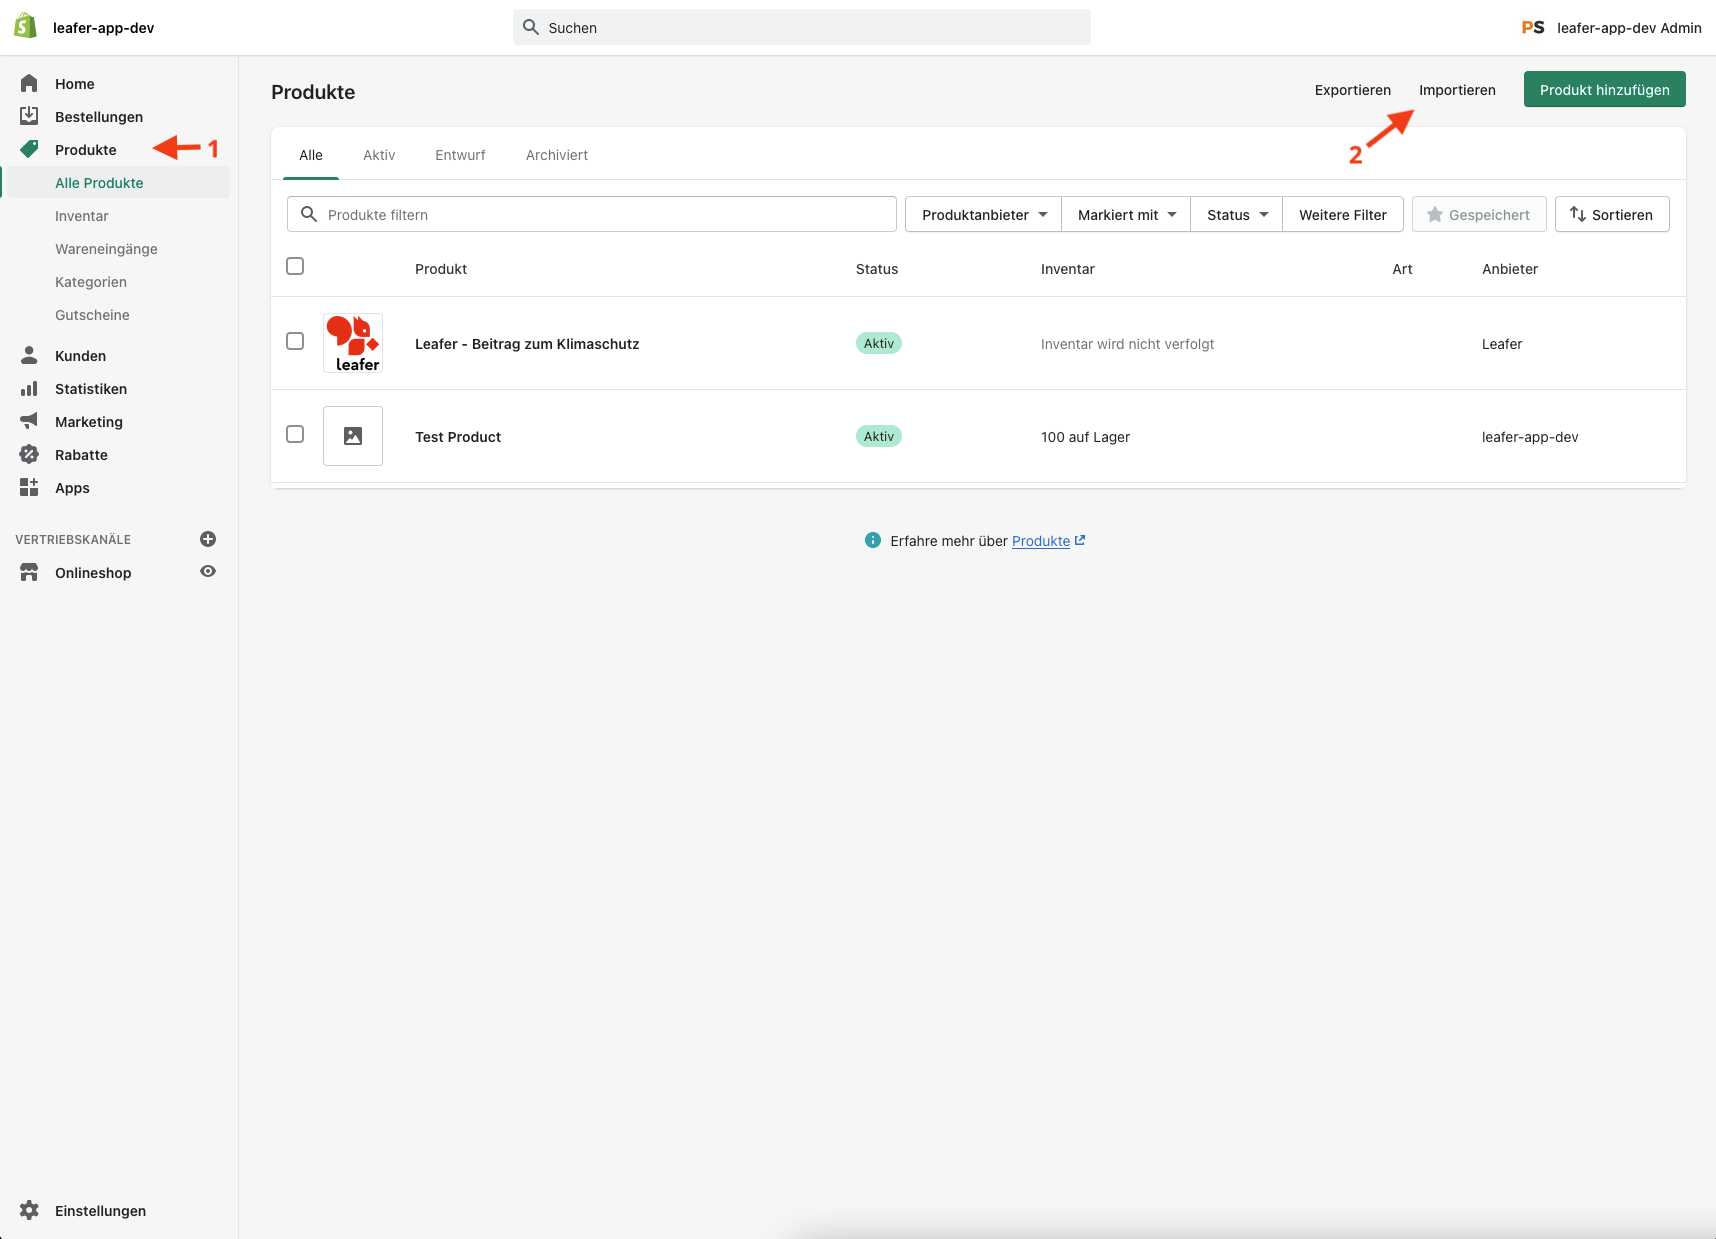
Task: Open the Produktanbieter dropdown
Action: point(982,214)
